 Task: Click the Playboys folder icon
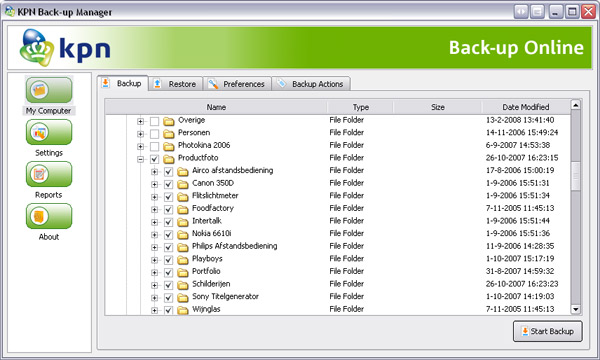click(183, 260)
